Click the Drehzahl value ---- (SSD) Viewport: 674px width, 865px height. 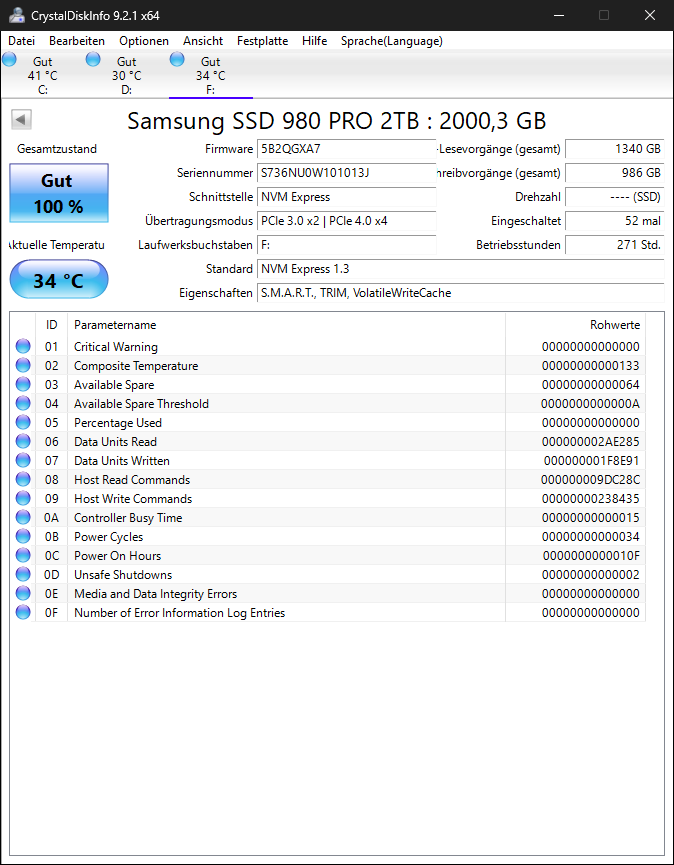(x=614, y=197)
